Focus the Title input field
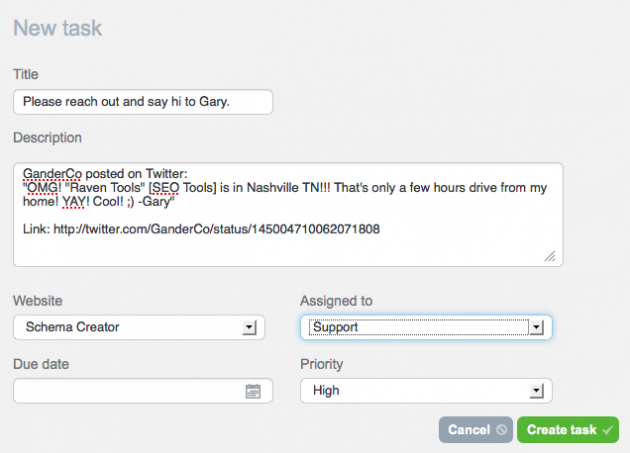The image size is (630, 453). tap(143, 102)
